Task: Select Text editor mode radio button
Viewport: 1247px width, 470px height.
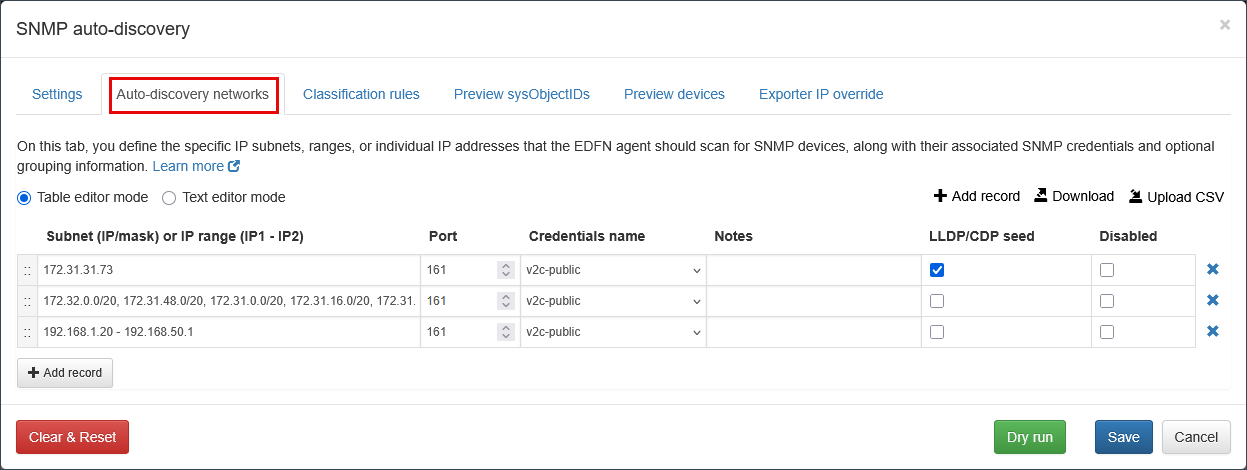Action: click(169, 197)
